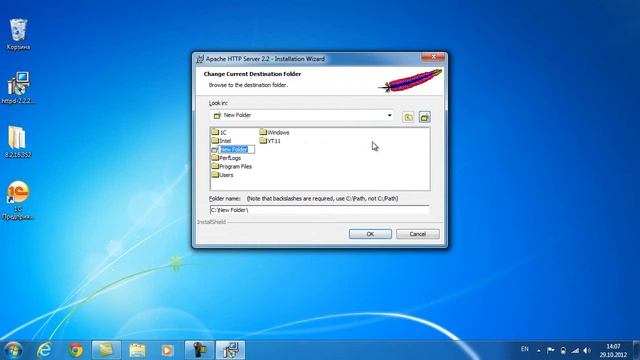Click the camera recorder taskbar icon
Image resolution: width=640 pixels, height=360 pixels.
[x=199, y=350]
